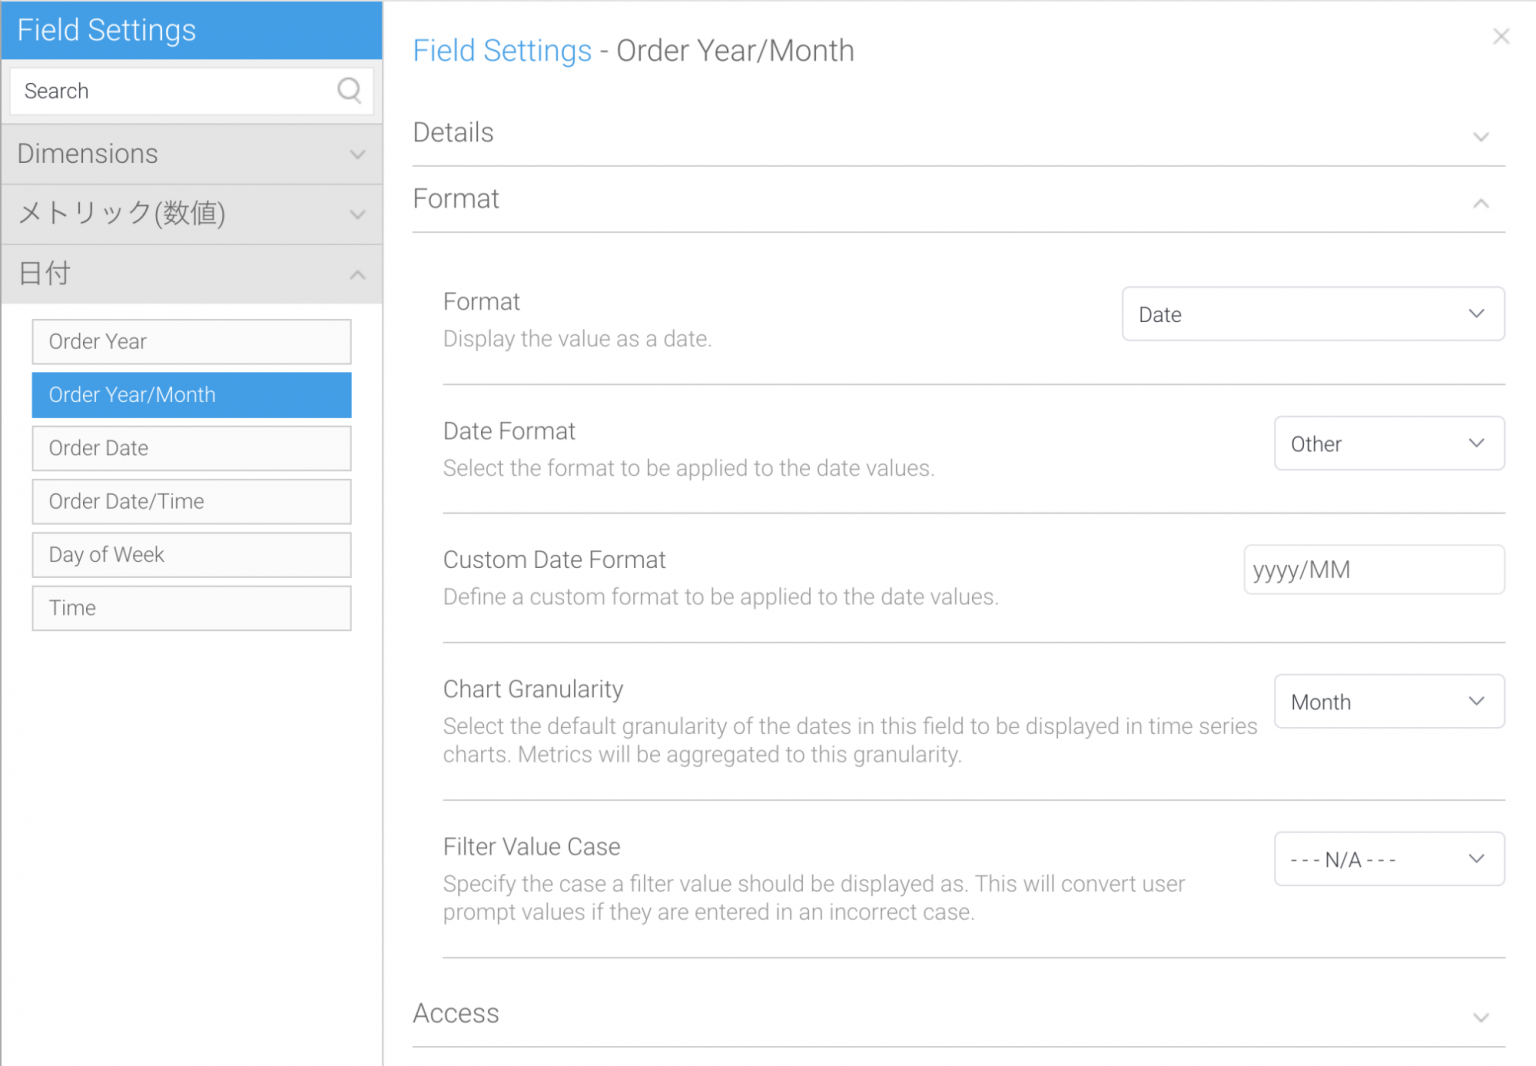This screenshot has height=1066, width=1536.
Task: Select the Order Date/Time field
Action: pyautogui.click(x=191, y=501)
